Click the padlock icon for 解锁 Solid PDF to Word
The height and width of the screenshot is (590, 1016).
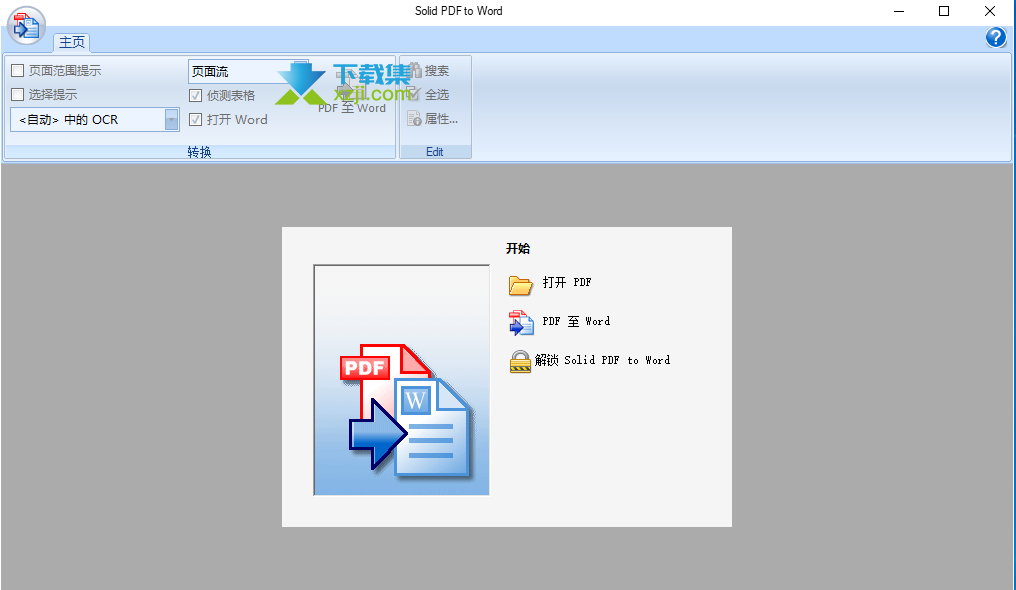click(x=520, y=361)
